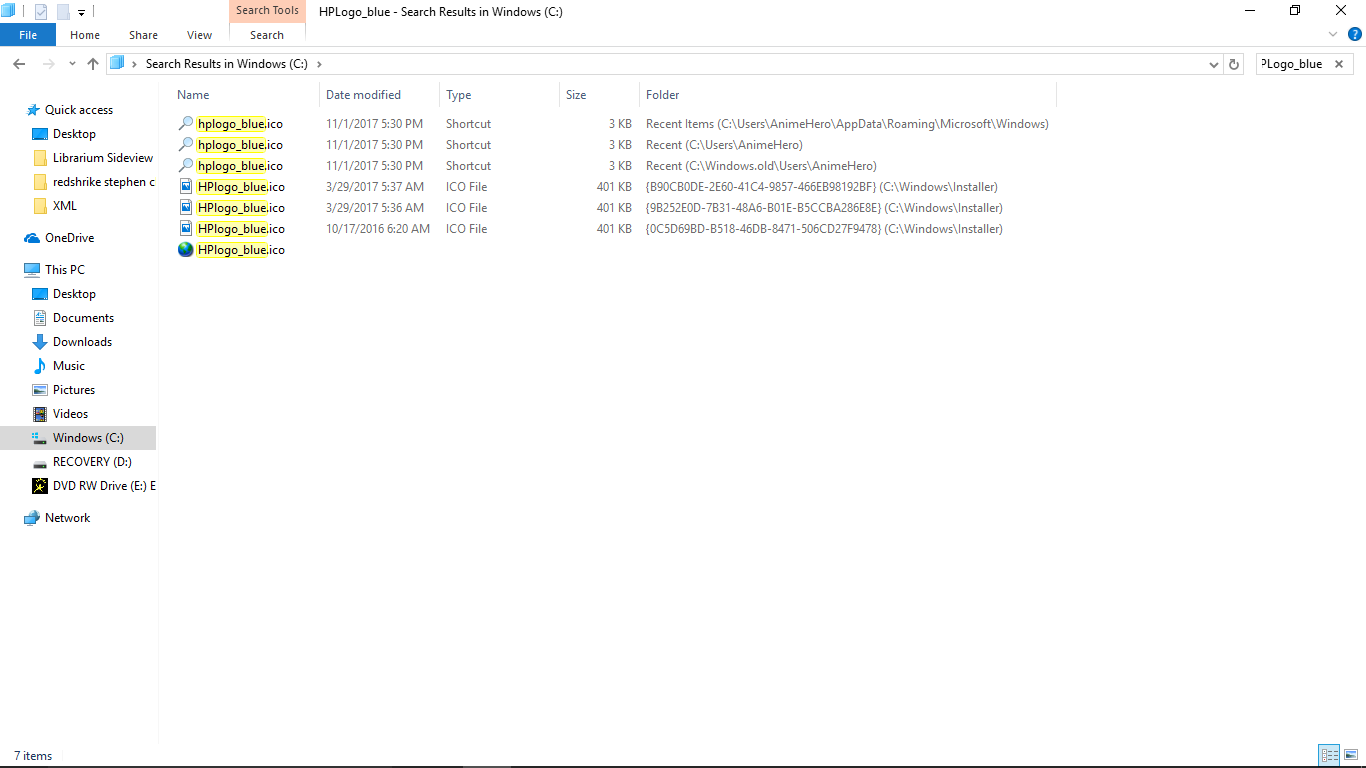Open the Librarium Sideview folder
This screenshot has width=1366, height=768.
(x=102, y=158)
